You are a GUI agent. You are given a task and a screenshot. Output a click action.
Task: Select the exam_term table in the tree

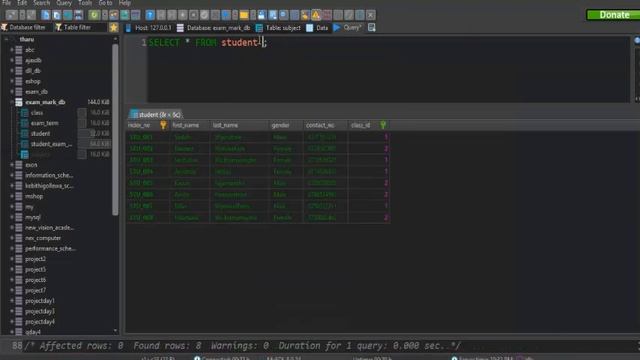coord(44,123)
